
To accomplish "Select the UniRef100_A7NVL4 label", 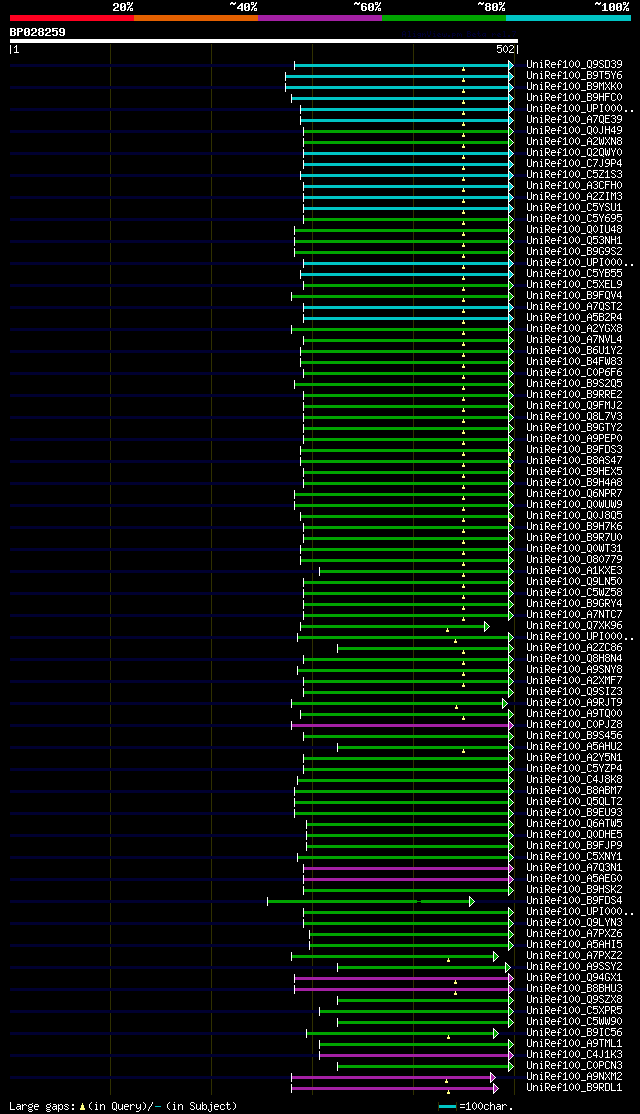I will (x=574, y=340).
